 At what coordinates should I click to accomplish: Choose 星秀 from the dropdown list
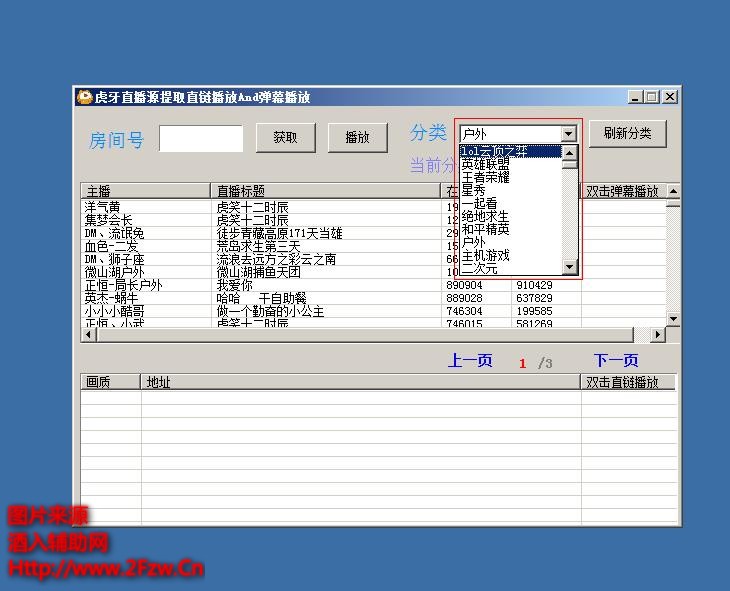pos(510,190)
